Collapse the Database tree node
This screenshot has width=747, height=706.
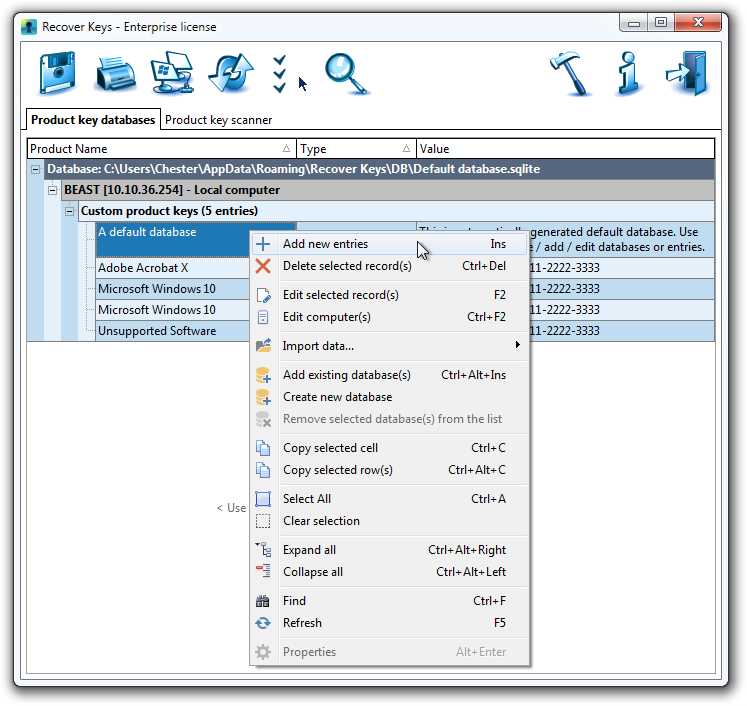35,169
